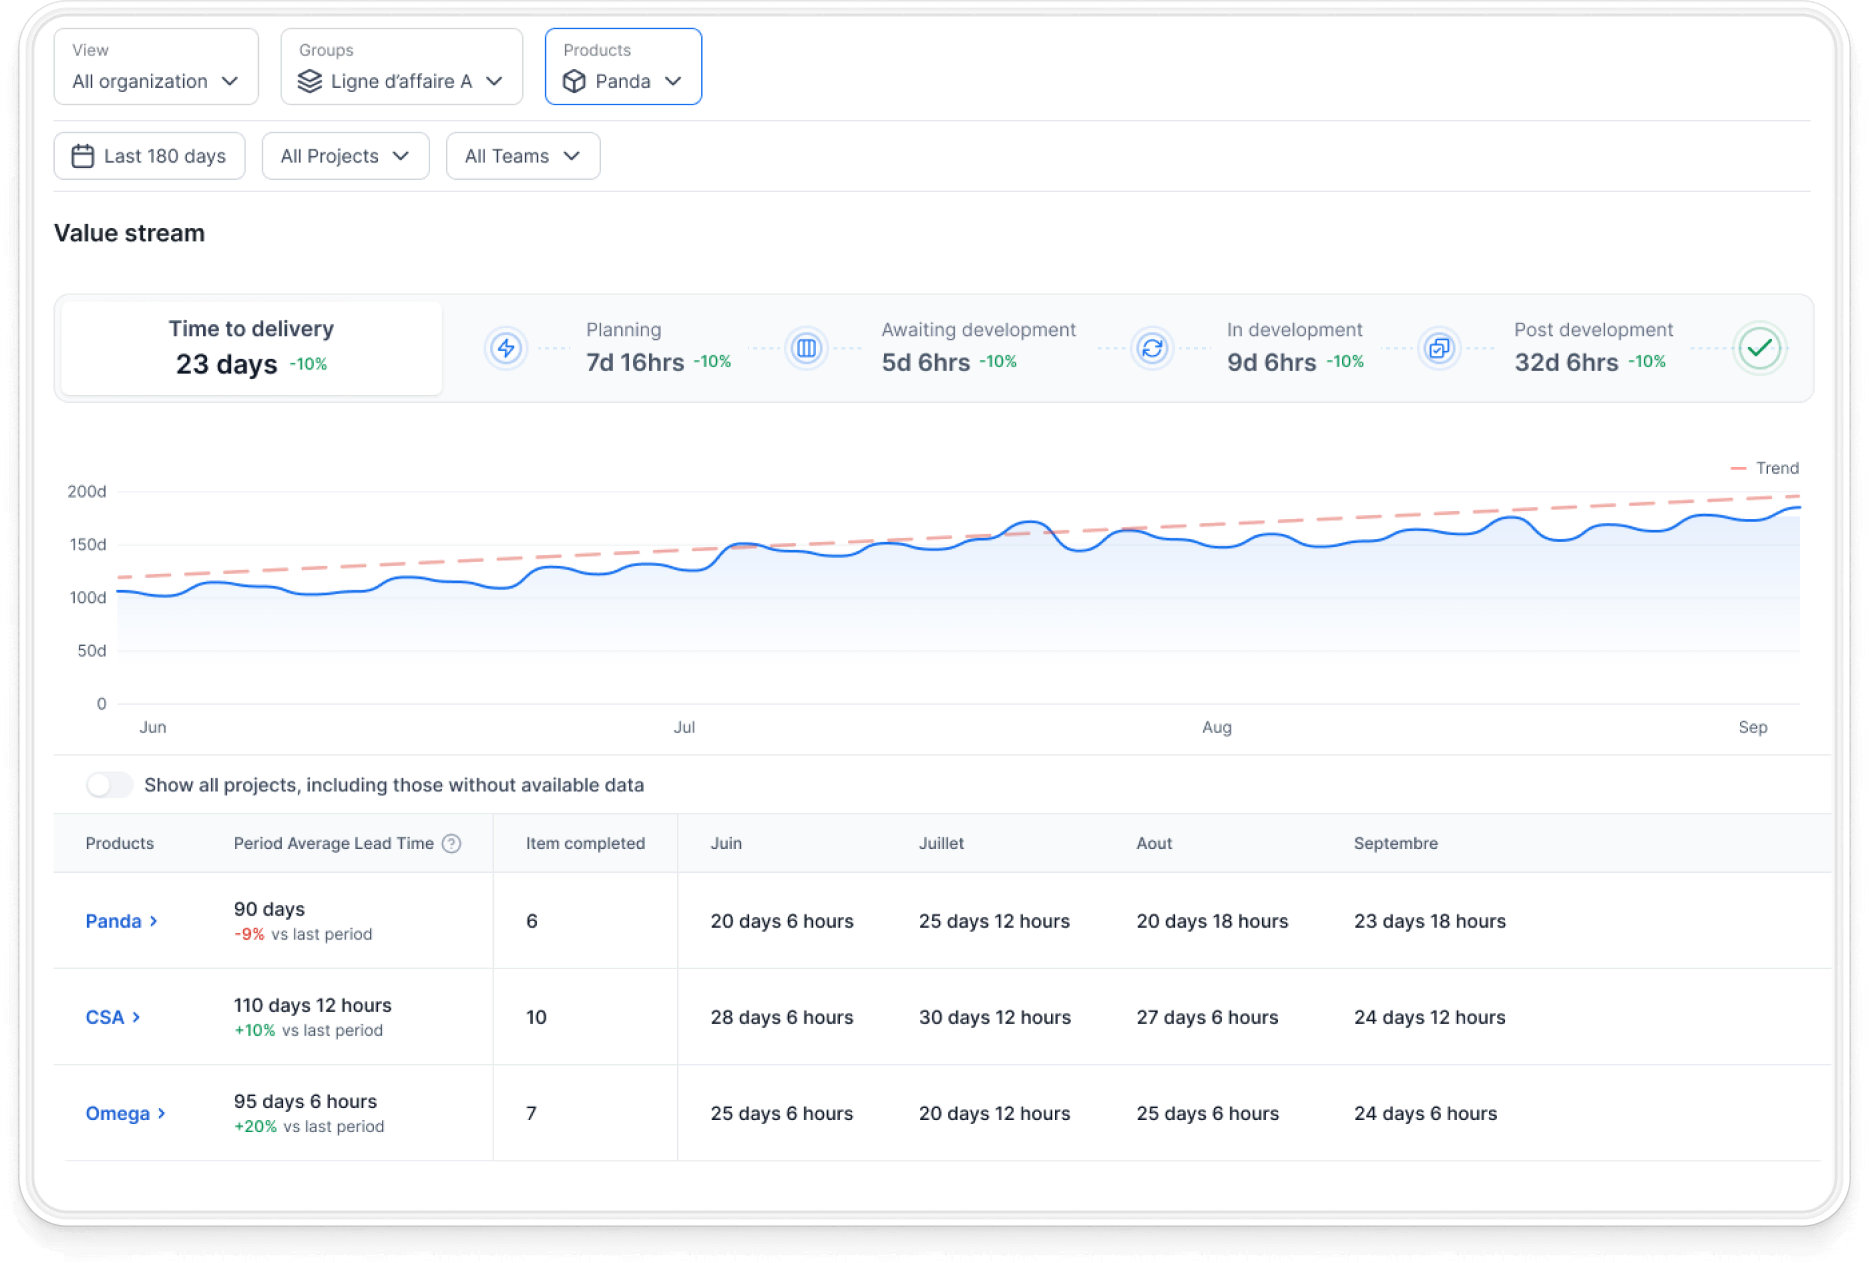Open the View All organization dropdown
This screenshot has width=1869, height=1263.
155,81
